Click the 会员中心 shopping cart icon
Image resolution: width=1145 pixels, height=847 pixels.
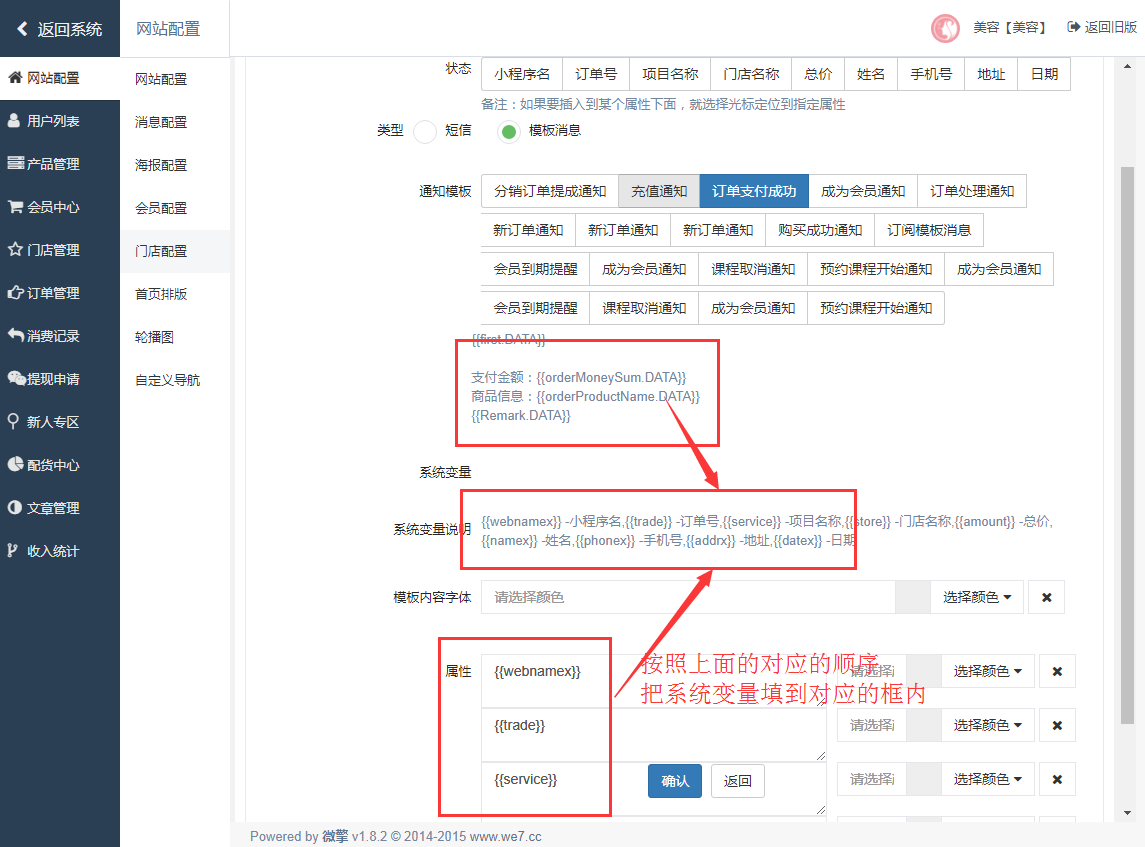click(15, 207)
